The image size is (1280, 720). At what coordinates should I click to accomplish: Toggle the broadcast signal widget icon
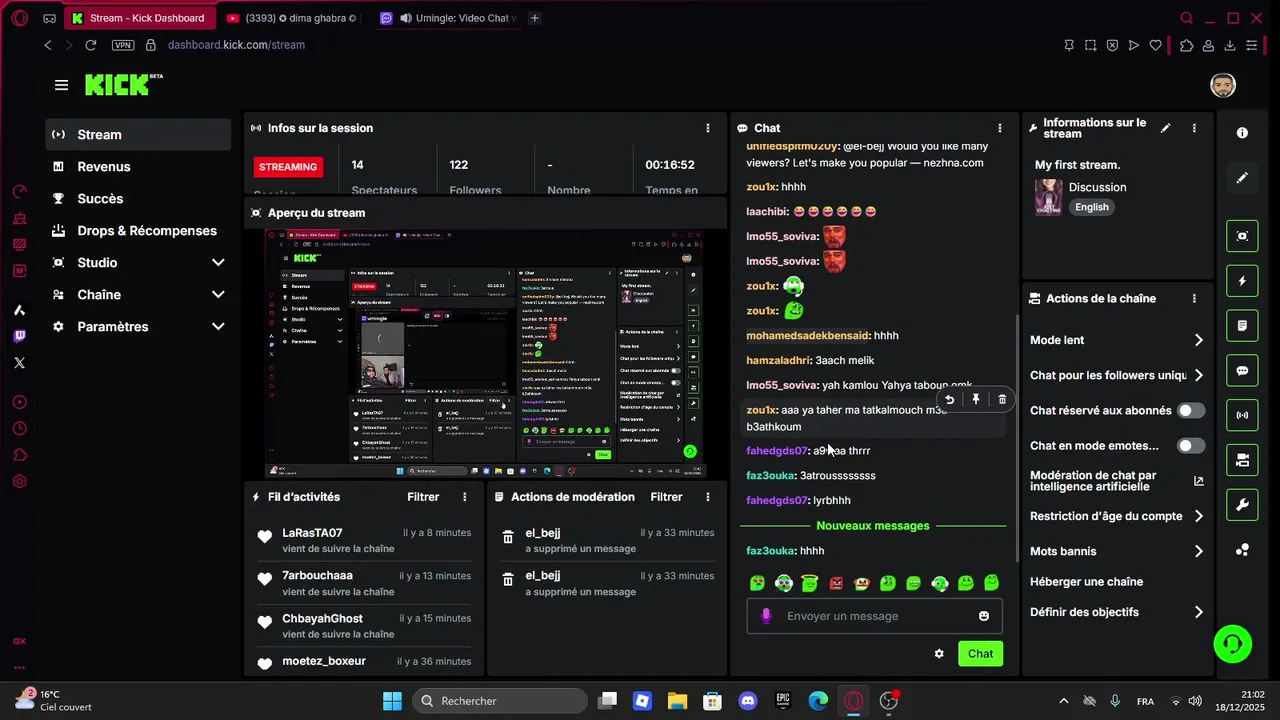(x=1242, y=415)
